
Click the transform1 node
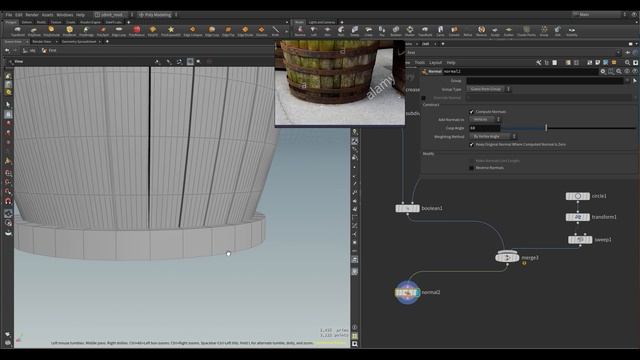click(x=578, y=217)
